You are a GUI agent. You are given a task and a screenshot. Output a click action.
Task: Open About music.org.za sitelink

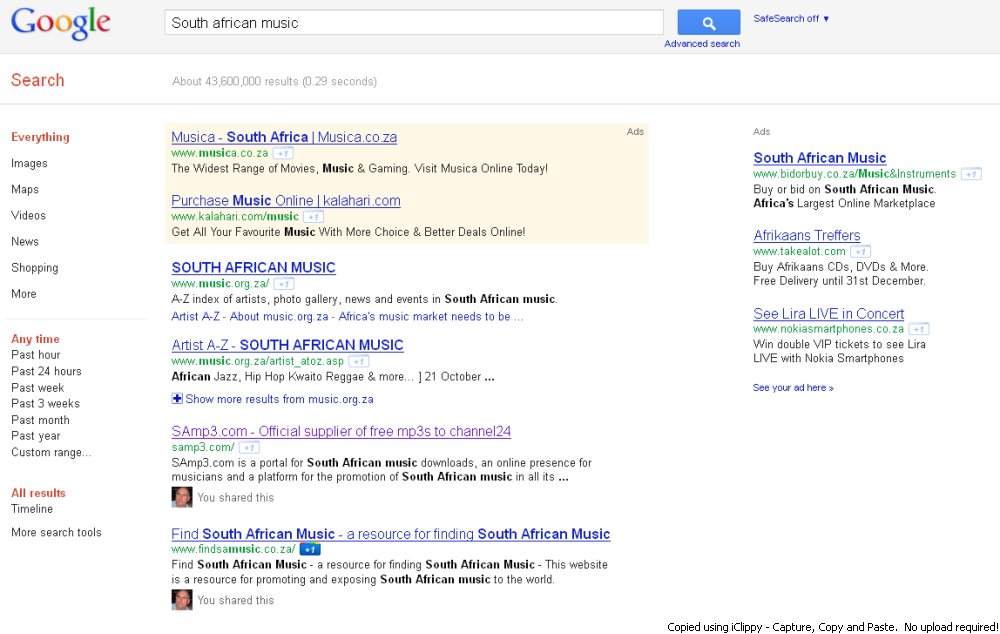tap(279, 316)
